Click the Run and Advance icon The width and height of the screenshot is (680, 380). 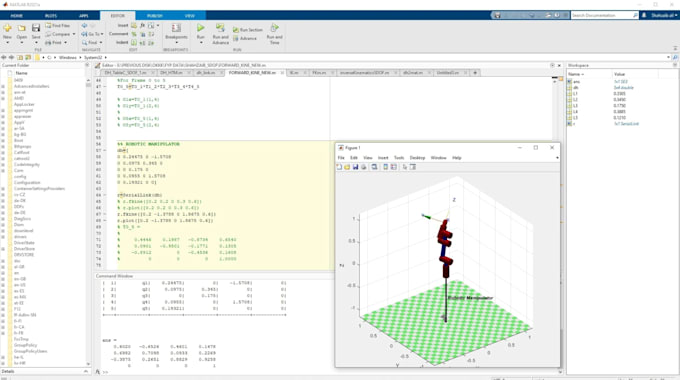(220, 28)
